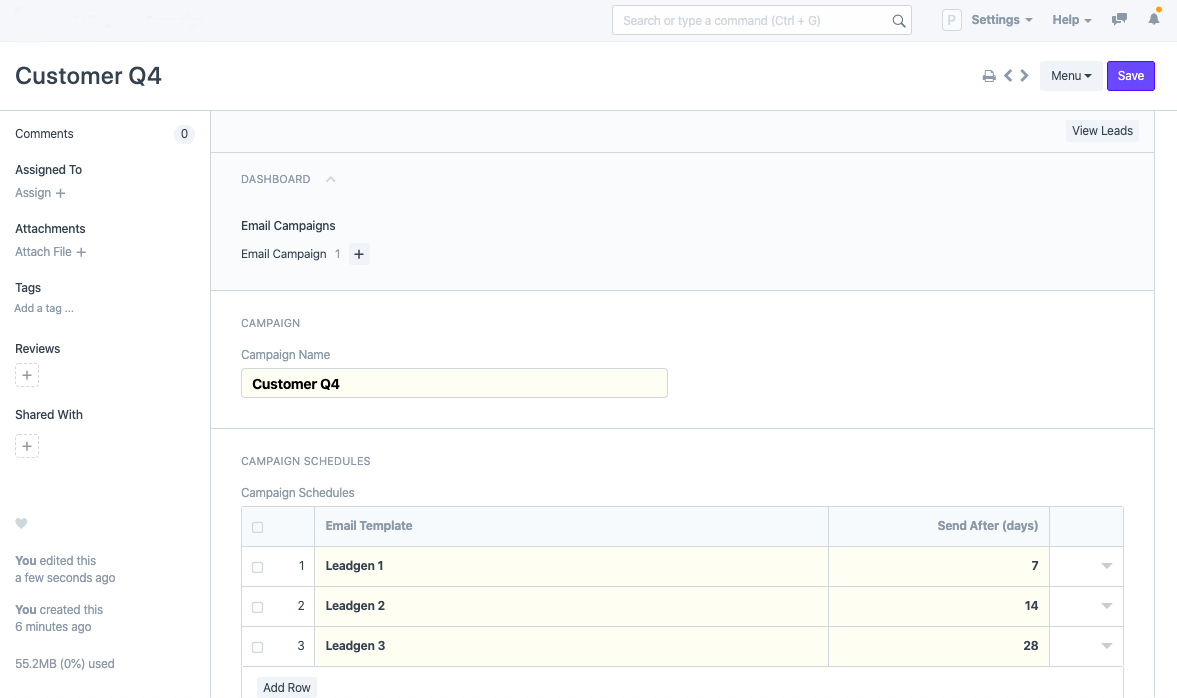Like this document with heart icon
This screenshot has width=1177, height=698.
click(21, 524)
